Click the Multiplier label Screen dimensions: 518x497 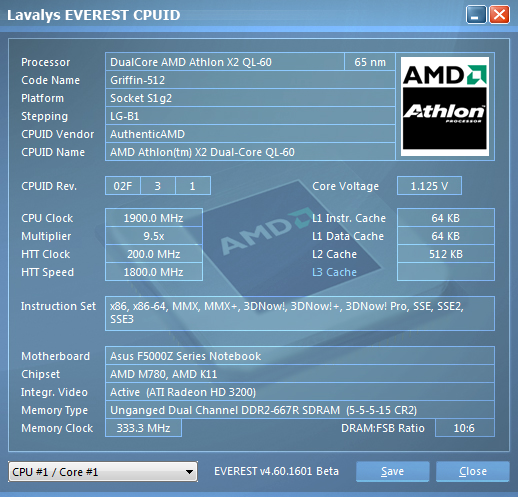click(46, 236)
